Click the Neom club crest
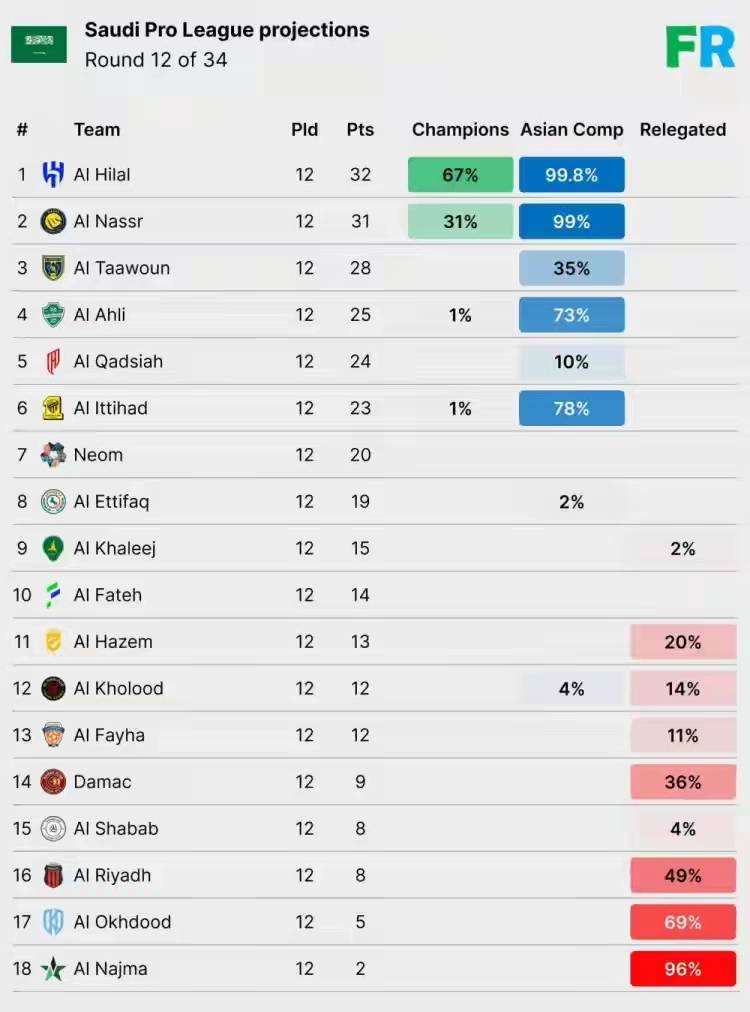This screenshot has width=750, height=1012. (x=53, y=455)
